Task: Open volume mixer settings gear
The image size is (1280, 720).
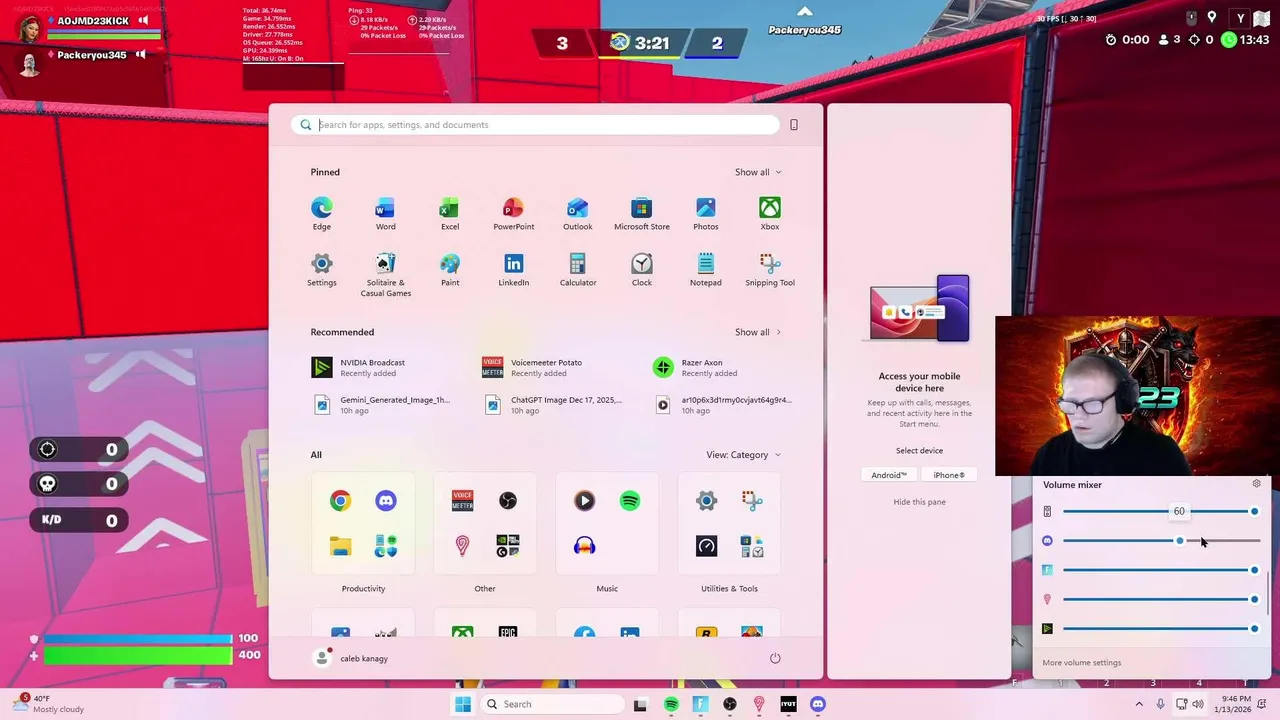Action: [1257, 484]
